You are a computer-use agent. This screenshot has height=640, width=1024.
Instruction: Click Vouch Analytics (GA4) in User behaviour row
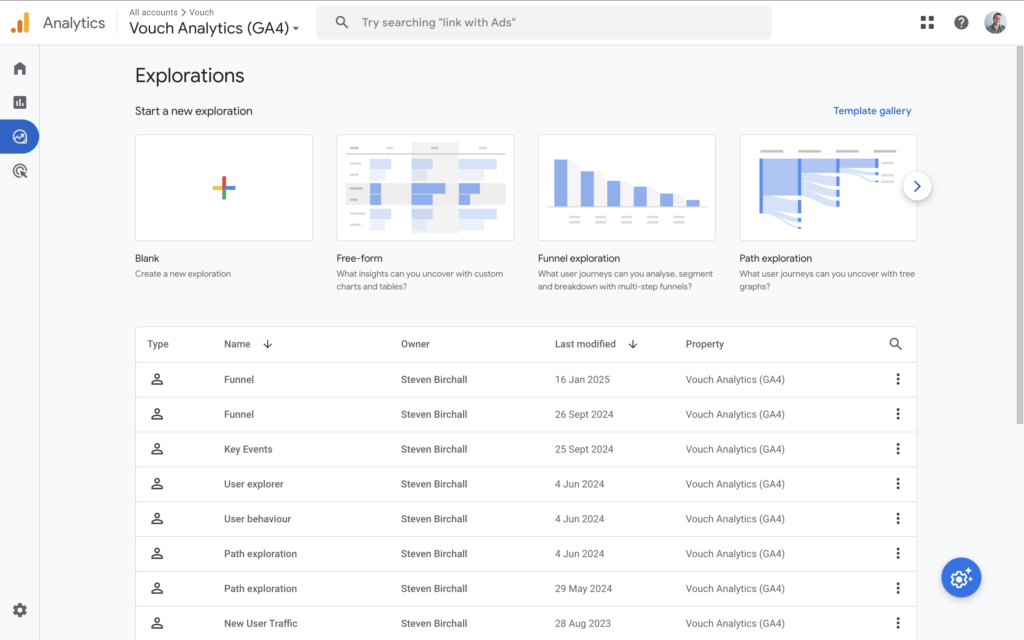735,519
